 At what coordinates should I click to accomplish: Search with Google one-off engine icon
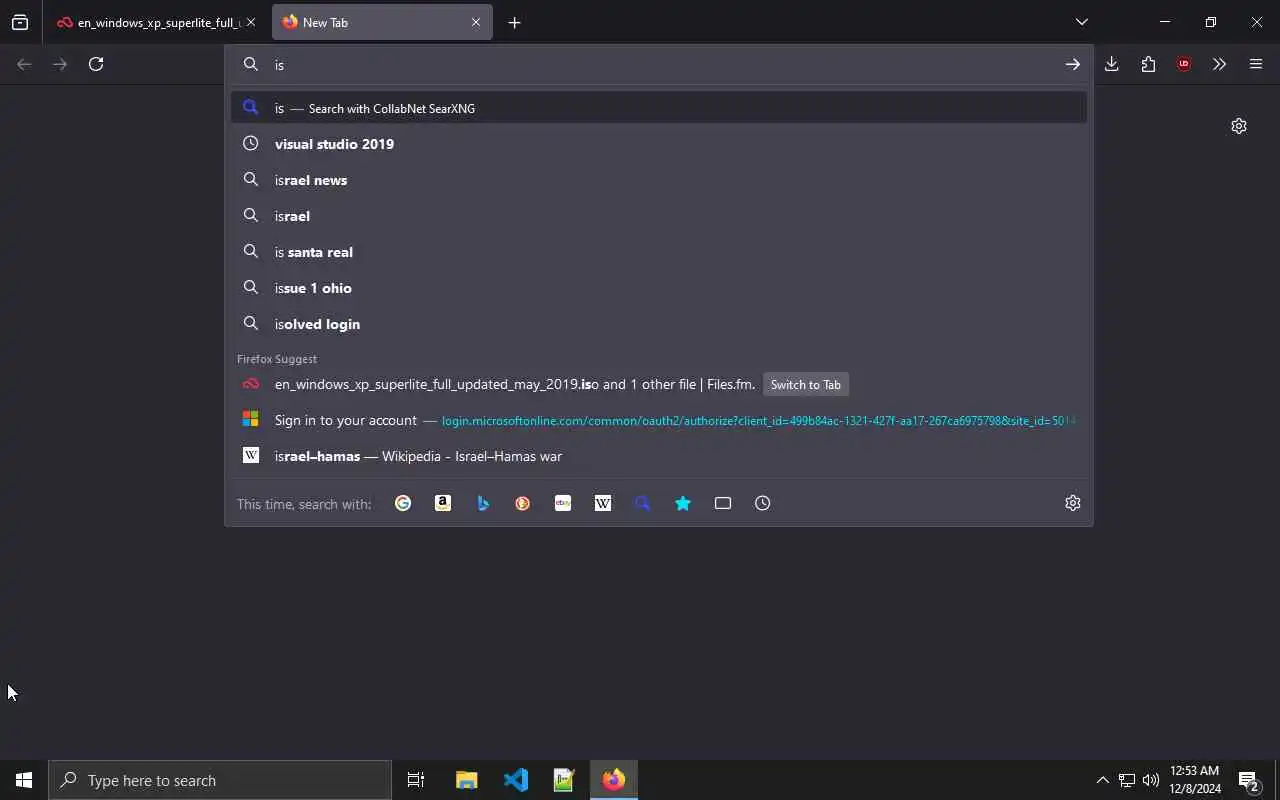(x=403, y=503)
